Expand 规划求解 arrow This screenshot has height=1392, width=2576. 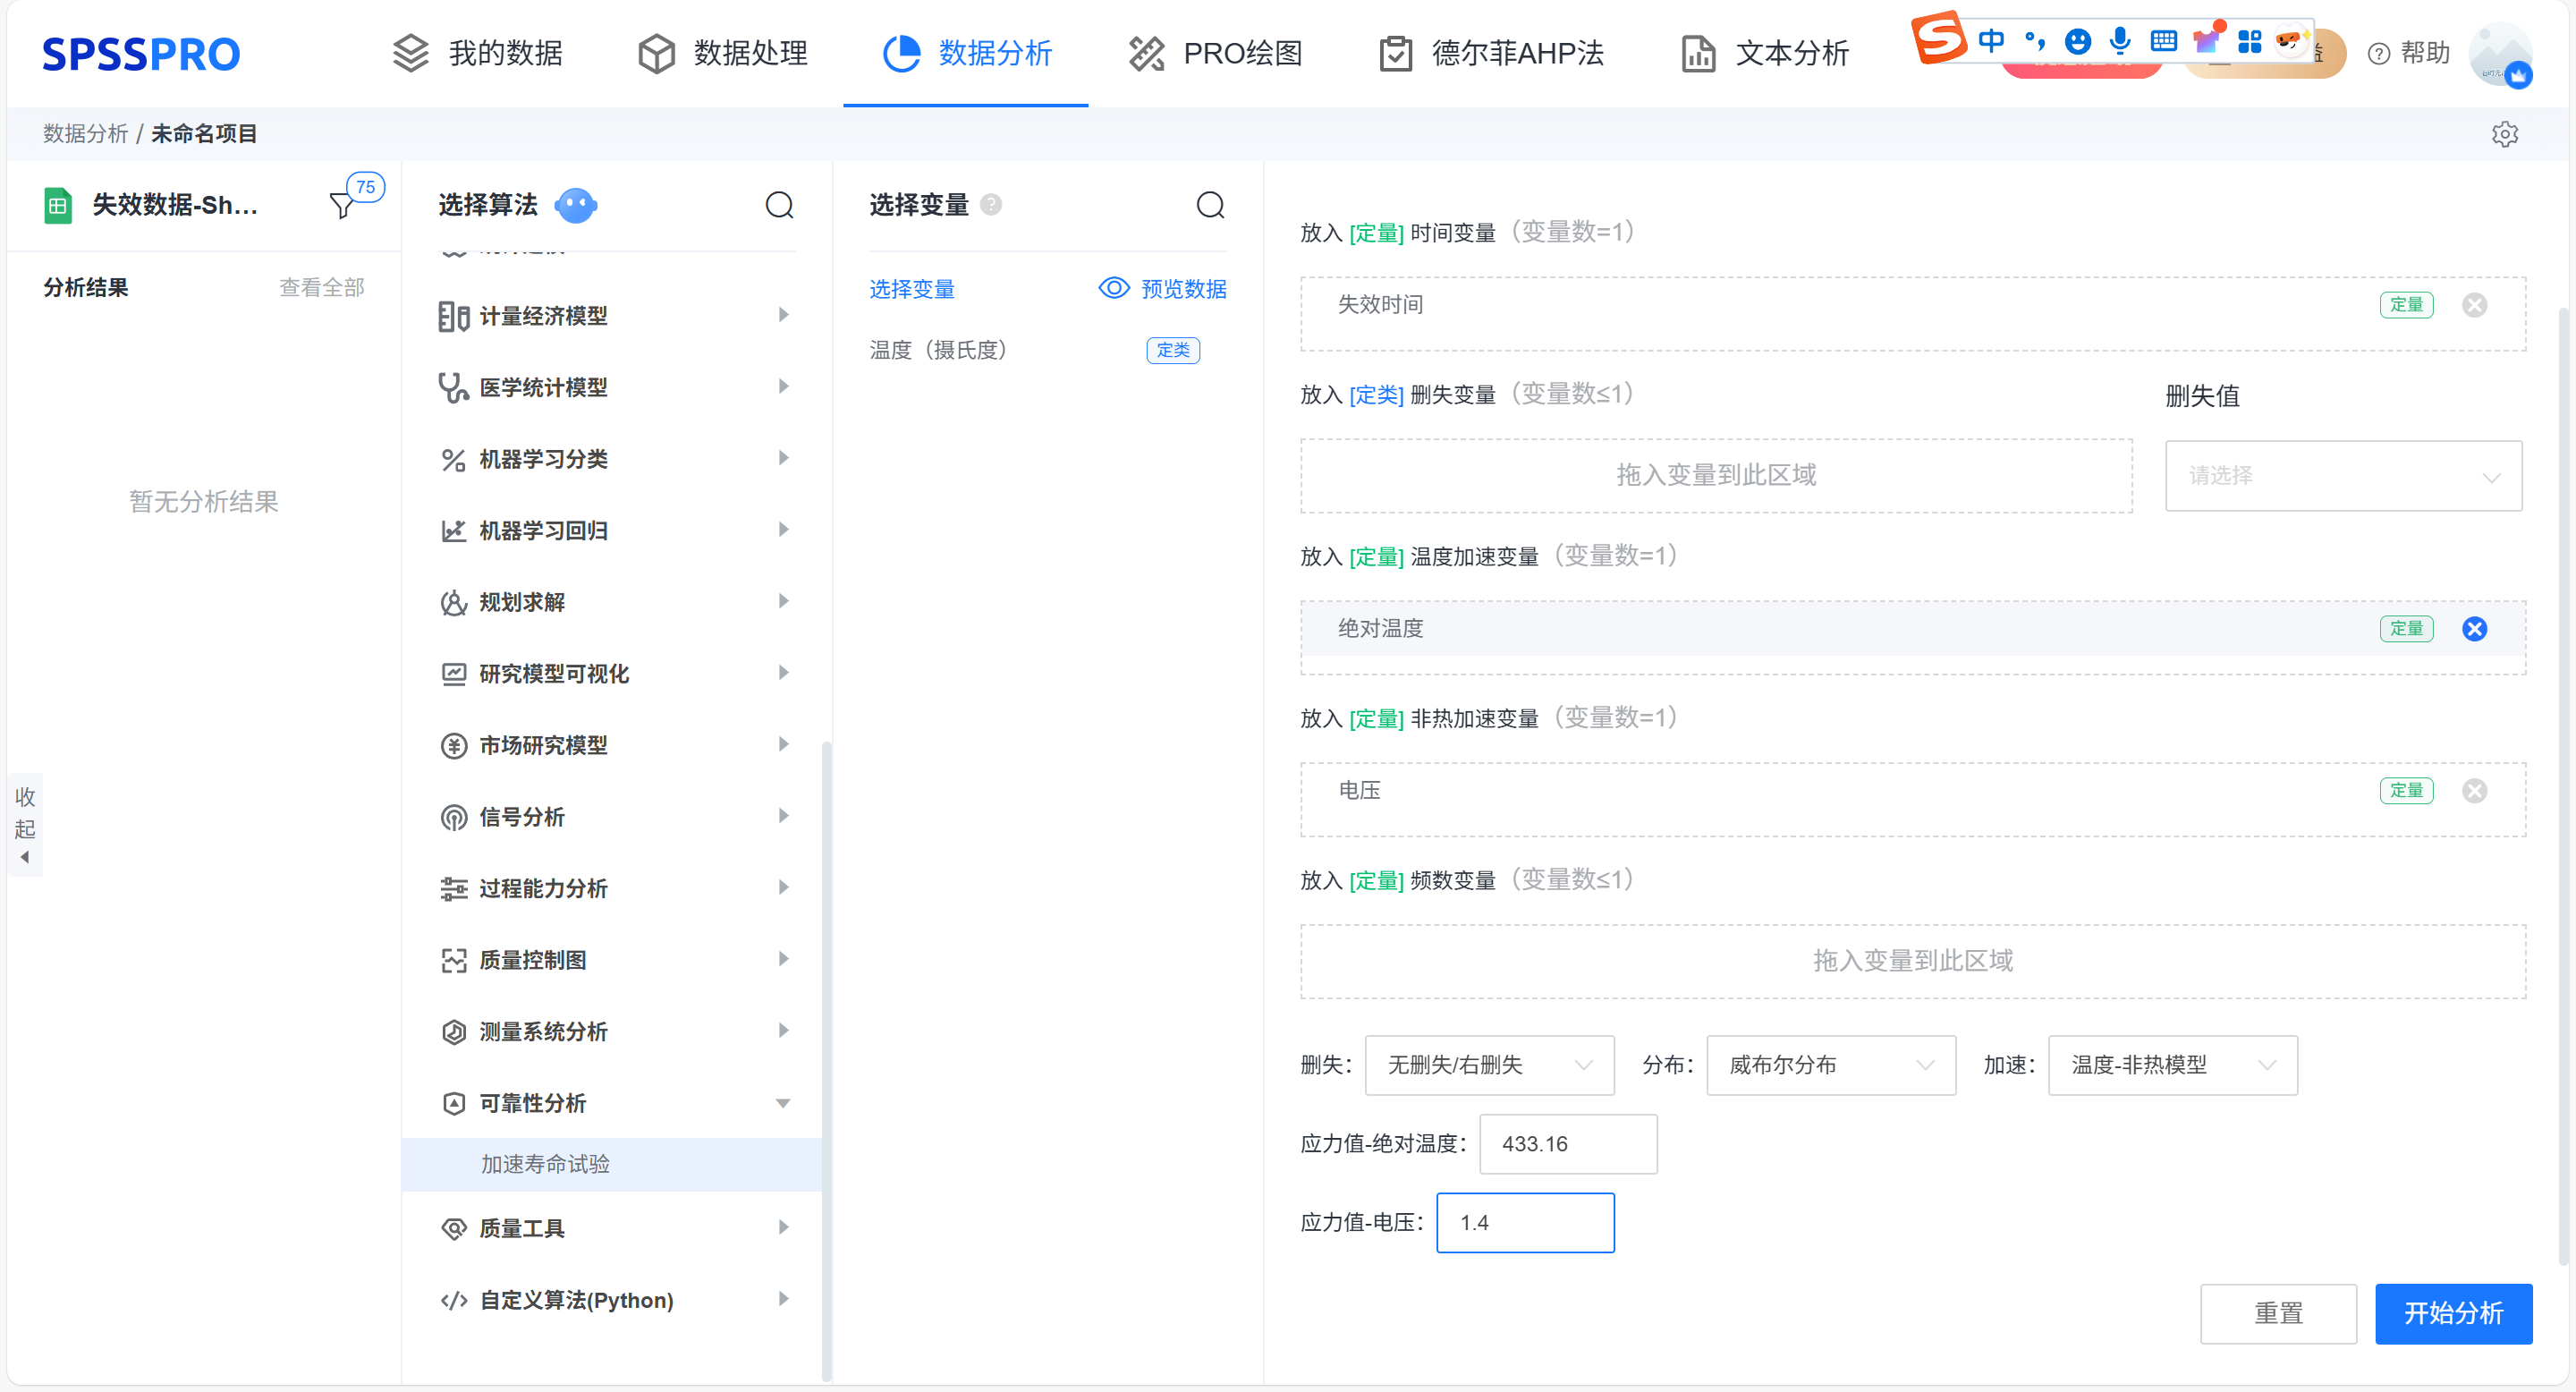click(783, 601)
